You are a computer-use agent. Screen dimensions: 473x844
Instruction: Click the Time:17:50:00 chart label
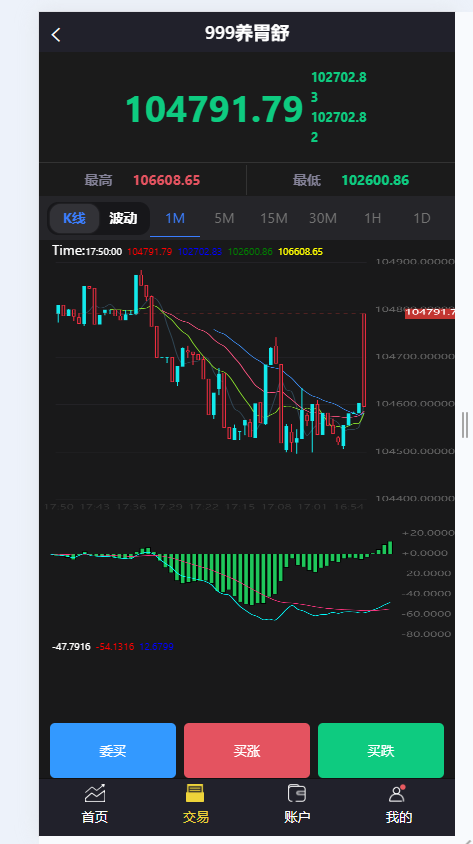tap(87, 251)
